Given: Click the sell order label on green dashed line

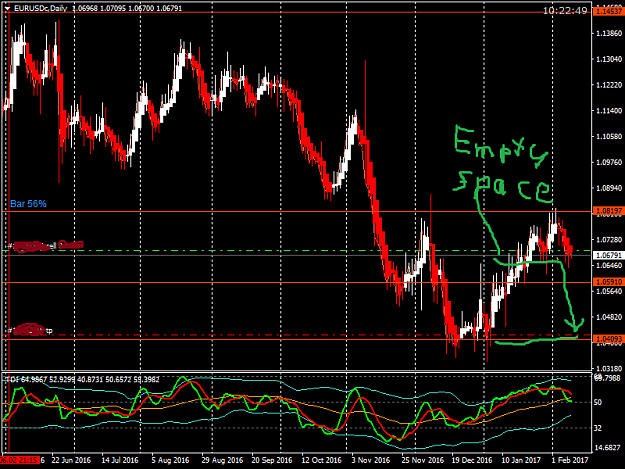Looking at the screenshot, I should point(46,246).
